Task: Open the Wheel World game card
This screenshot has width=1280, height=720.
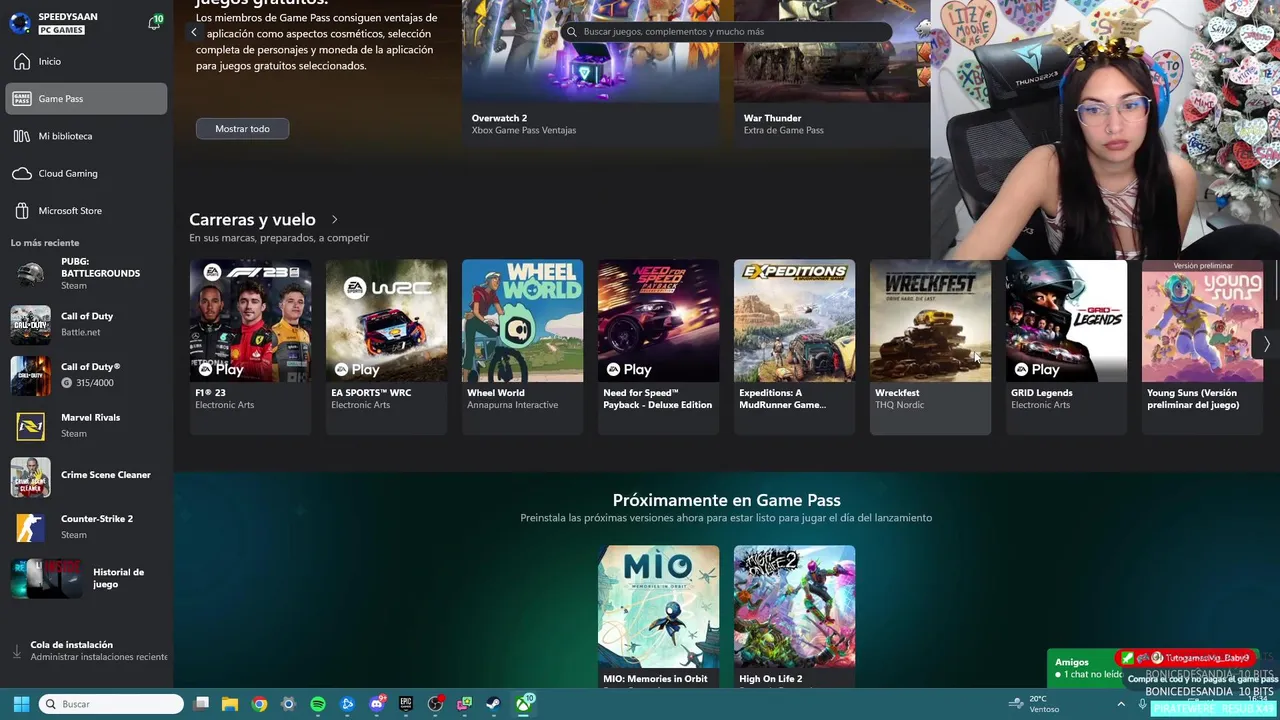Action: click(x=522, y=347)
